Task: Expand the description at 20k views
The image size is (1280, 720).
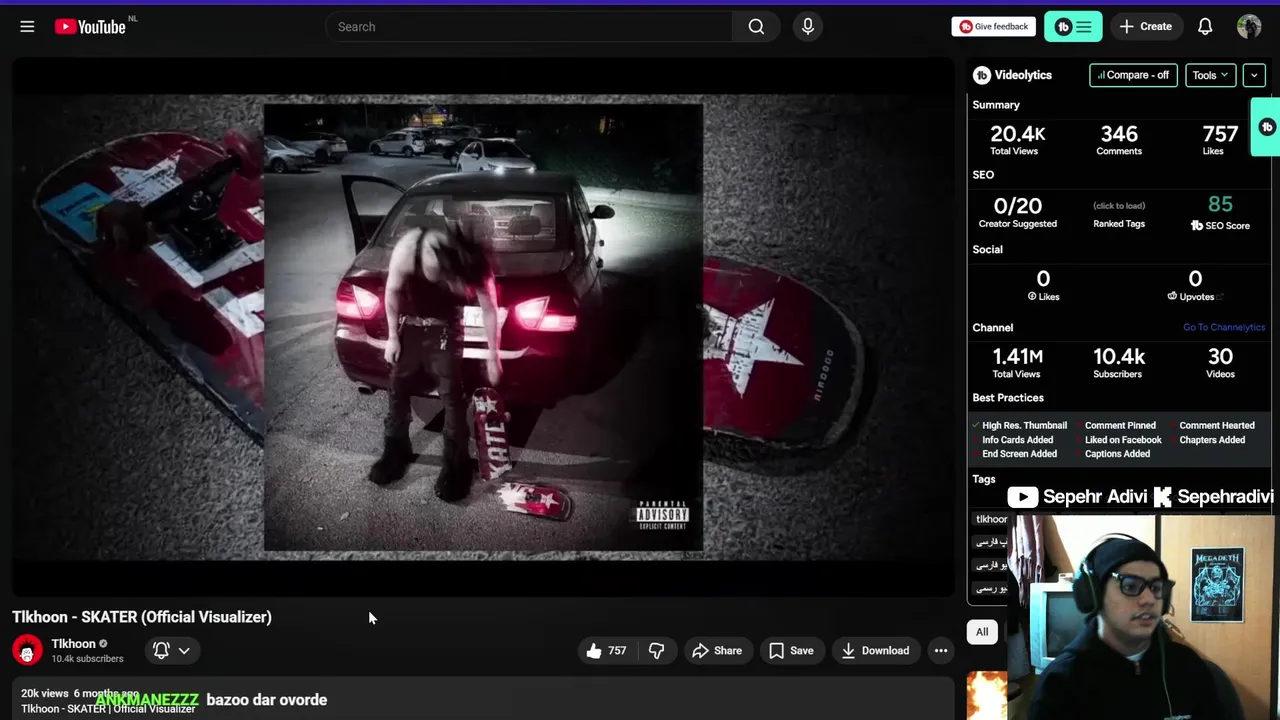Action: (45, 693)
